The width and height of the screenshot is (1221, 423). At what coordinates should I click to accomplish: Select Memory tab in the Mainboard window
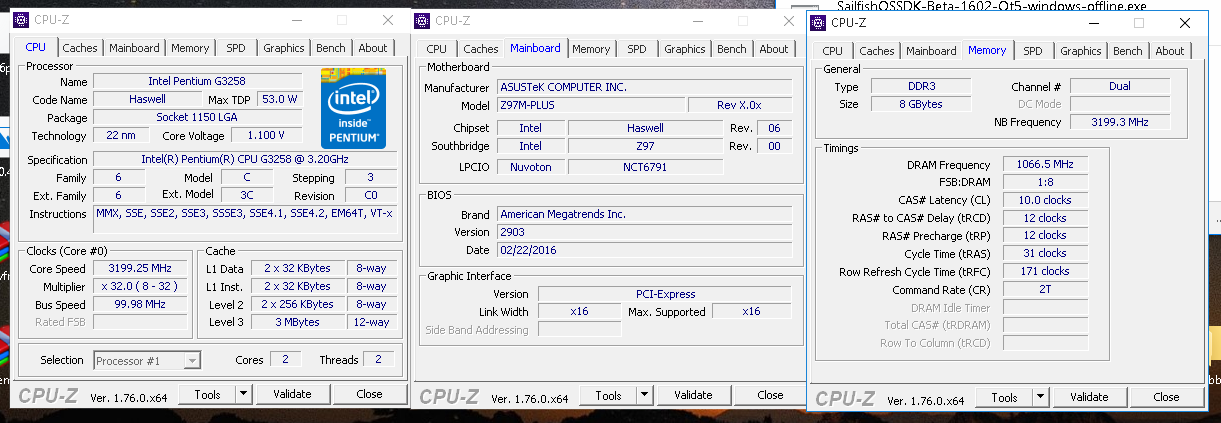click(x=591, y=49)
